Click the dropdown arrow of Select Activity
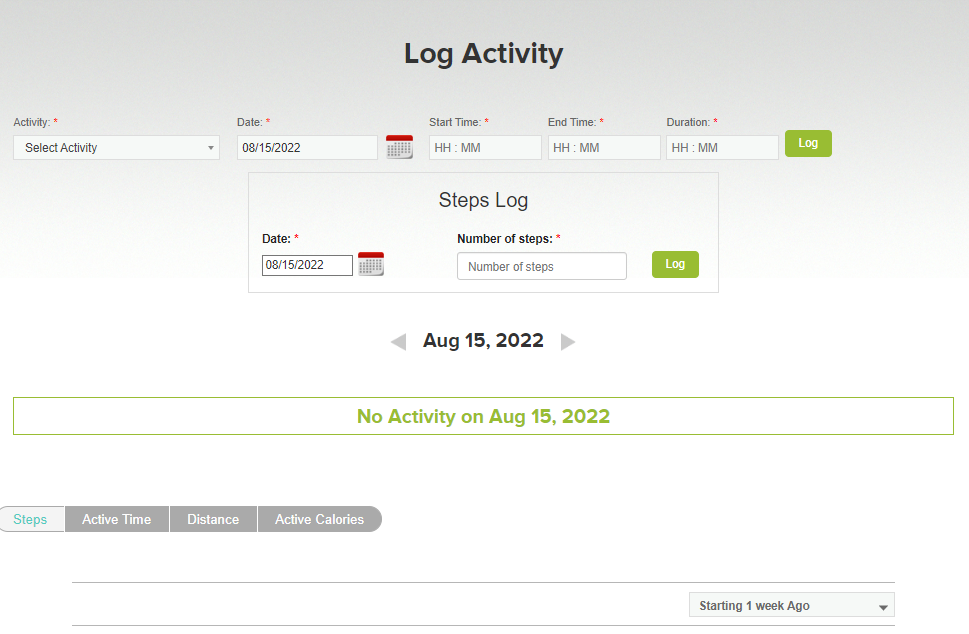Image resolution: width=969 pixels, height=634 pixels. pos(211,148)
